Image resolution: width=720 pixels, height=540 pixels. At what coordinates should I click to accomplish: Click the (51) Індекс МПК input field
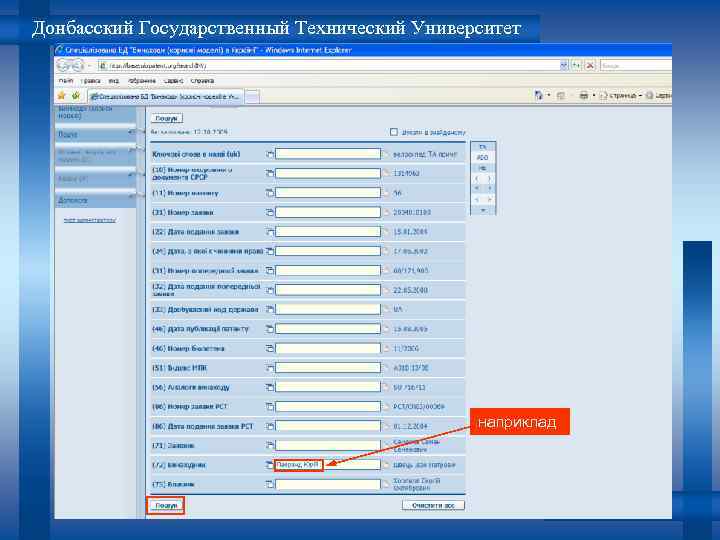pos(328,368)
